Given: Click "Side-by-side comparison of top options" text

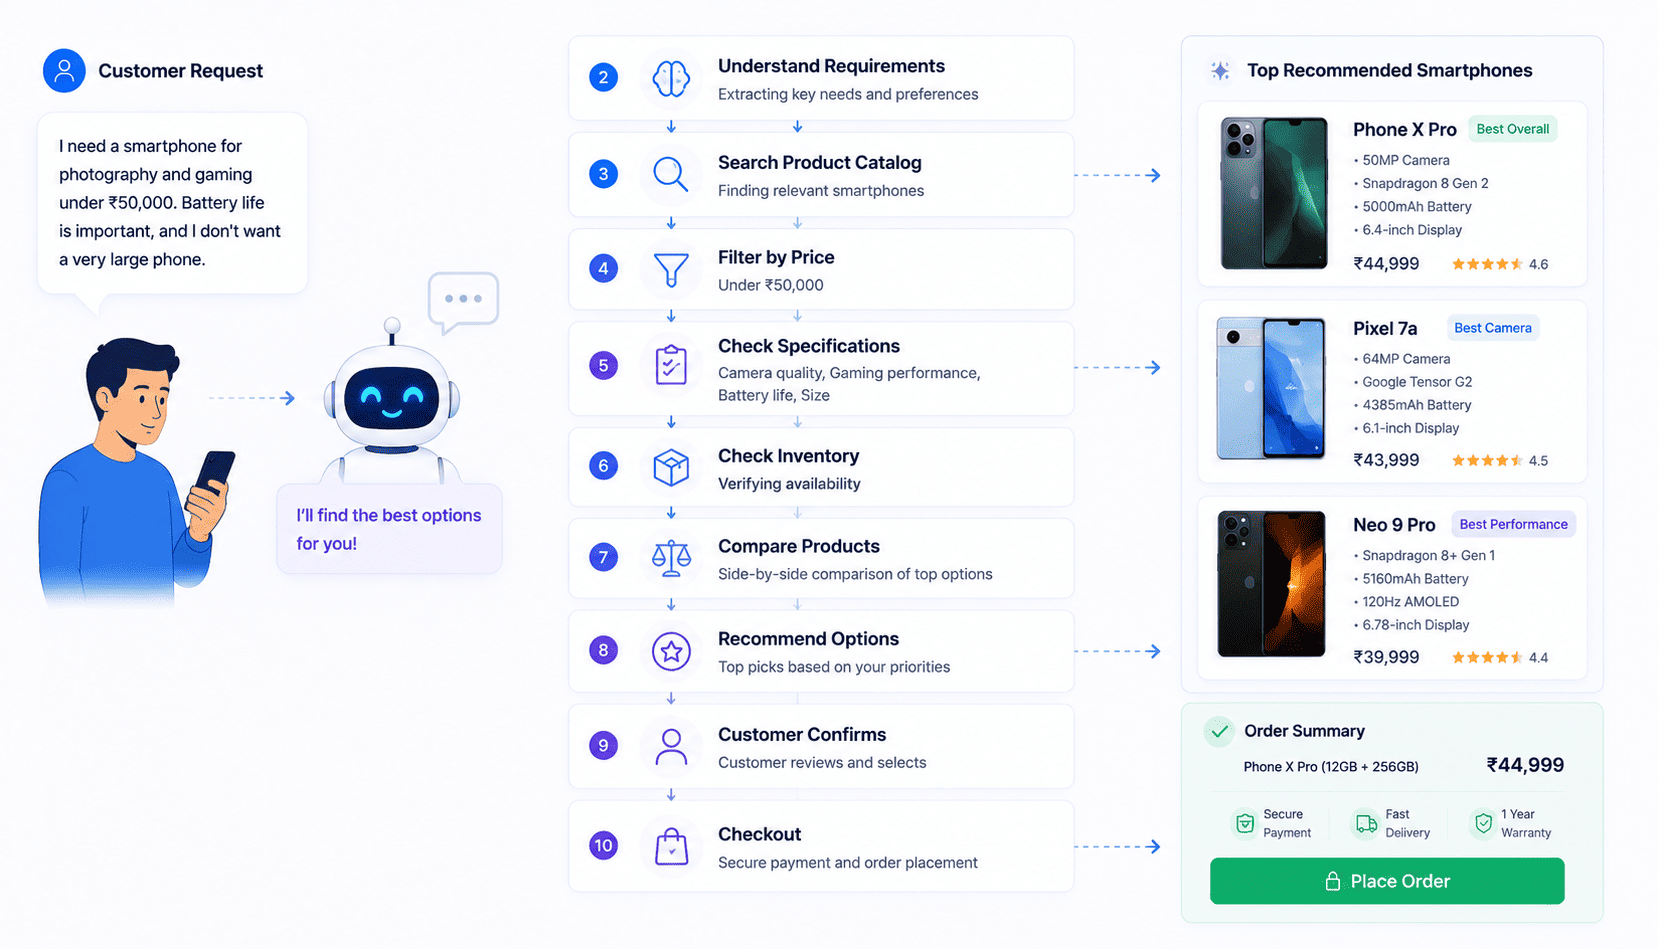Looking at the screenshot, I should pyautogui.click(x=855, y=574).
